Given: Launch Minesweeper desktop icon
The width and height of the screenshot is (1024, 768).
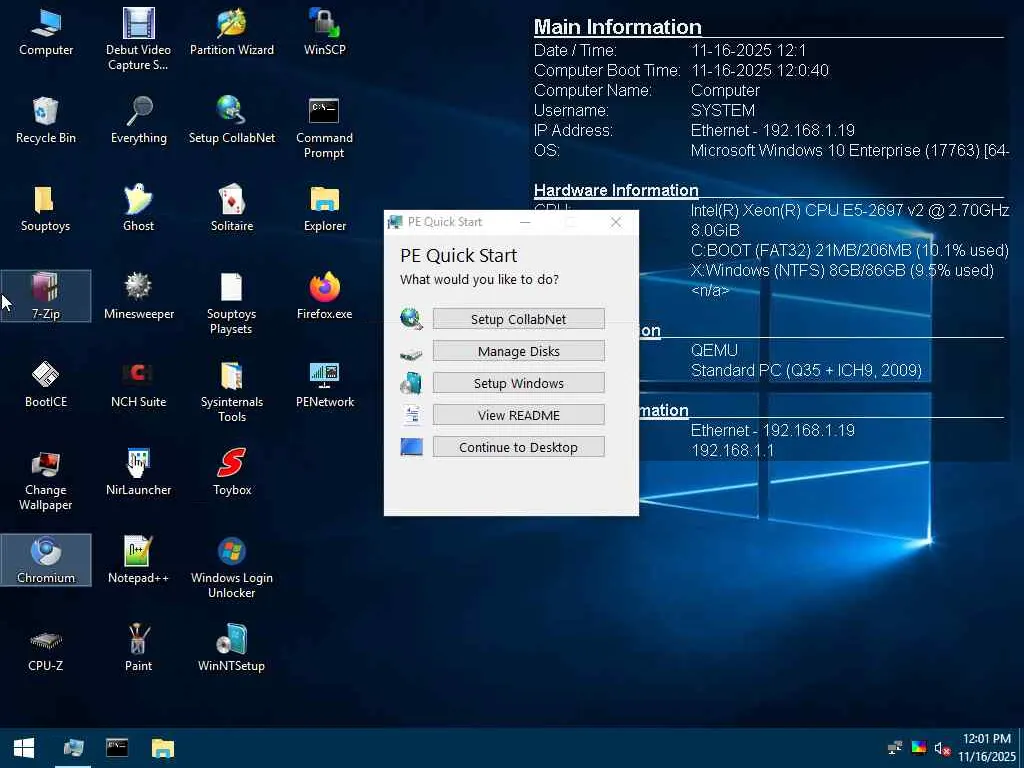Looking at the screenshot, I should pos(138,296).
